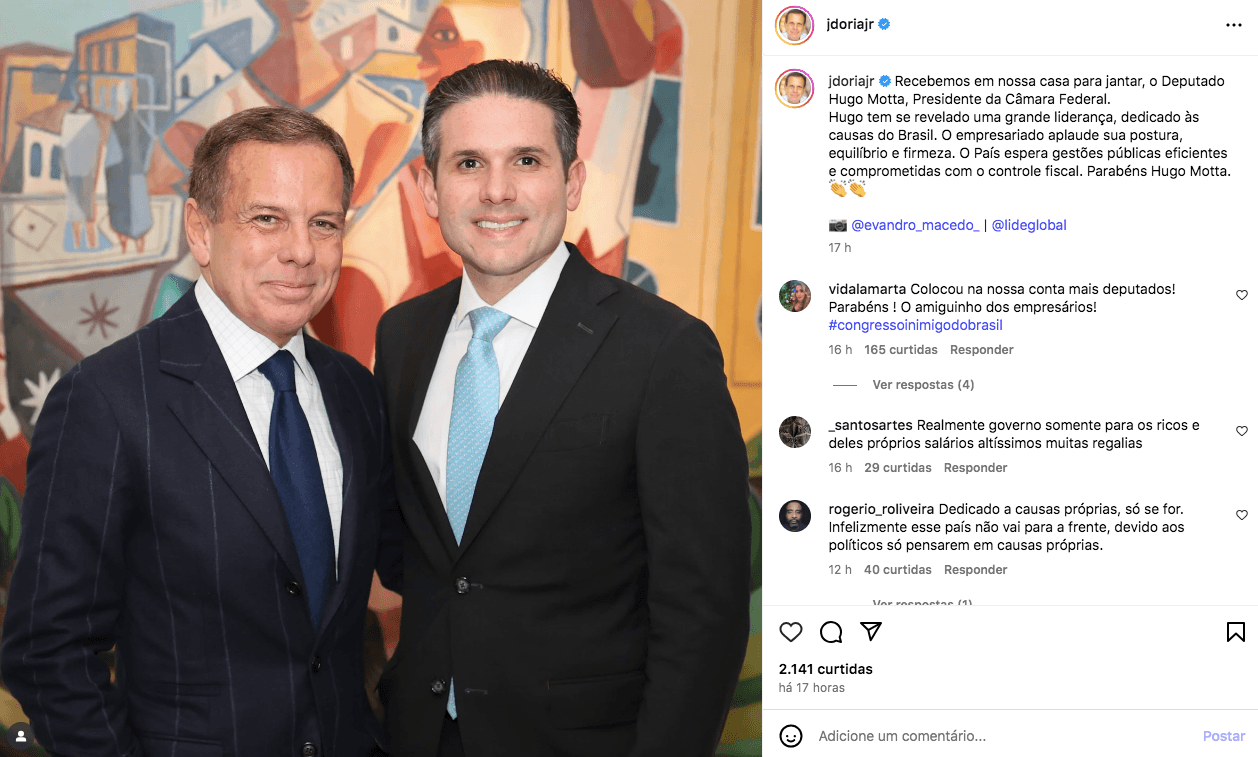Screen dimensions: 1258x757
Task: Open @lideglobal profile mention
Action: (x=1029, y=225)
